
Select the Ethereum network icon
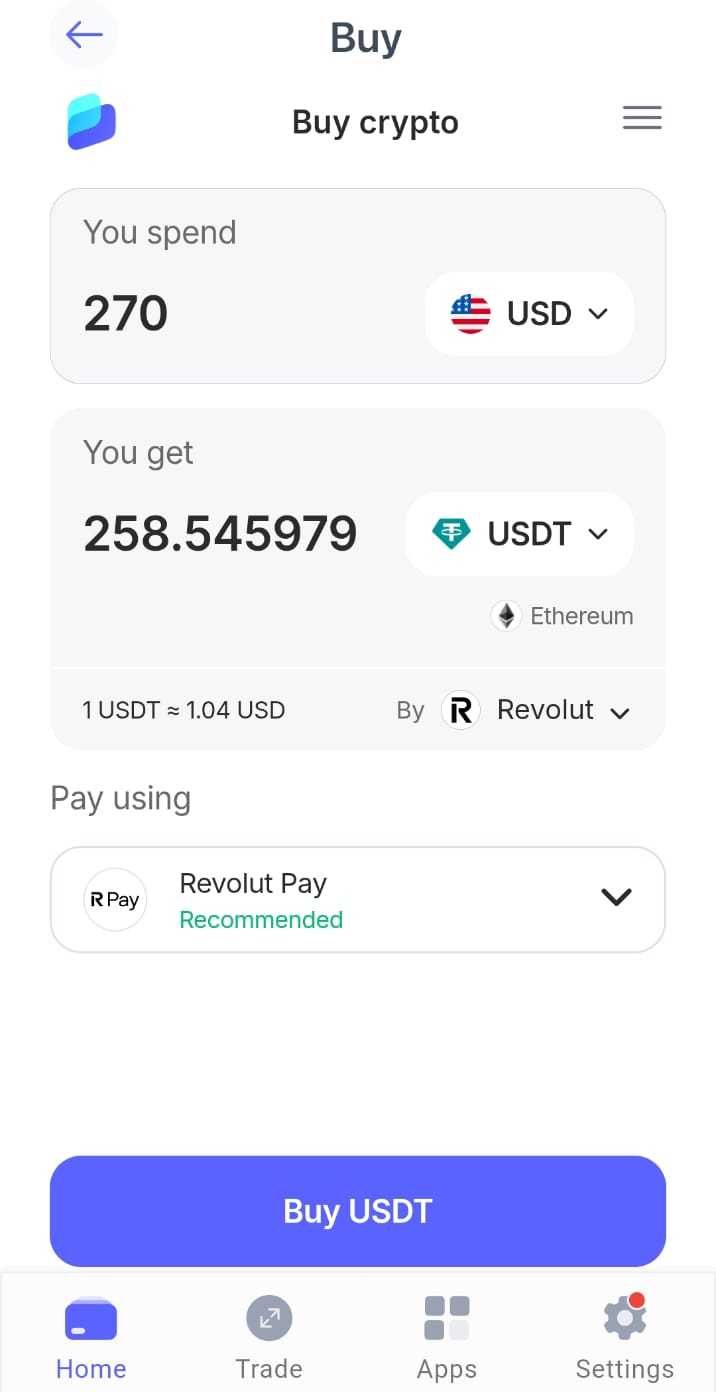click(x=506, y=616)
